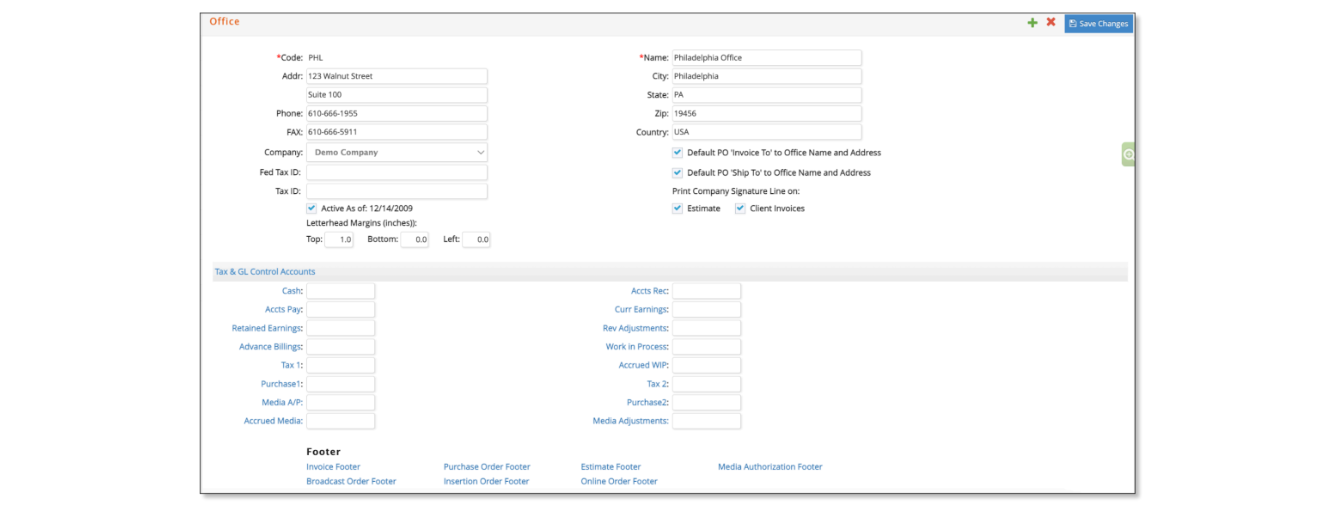Click the Media A/P account field
The image size is (1332, 507).
[340, 403]
